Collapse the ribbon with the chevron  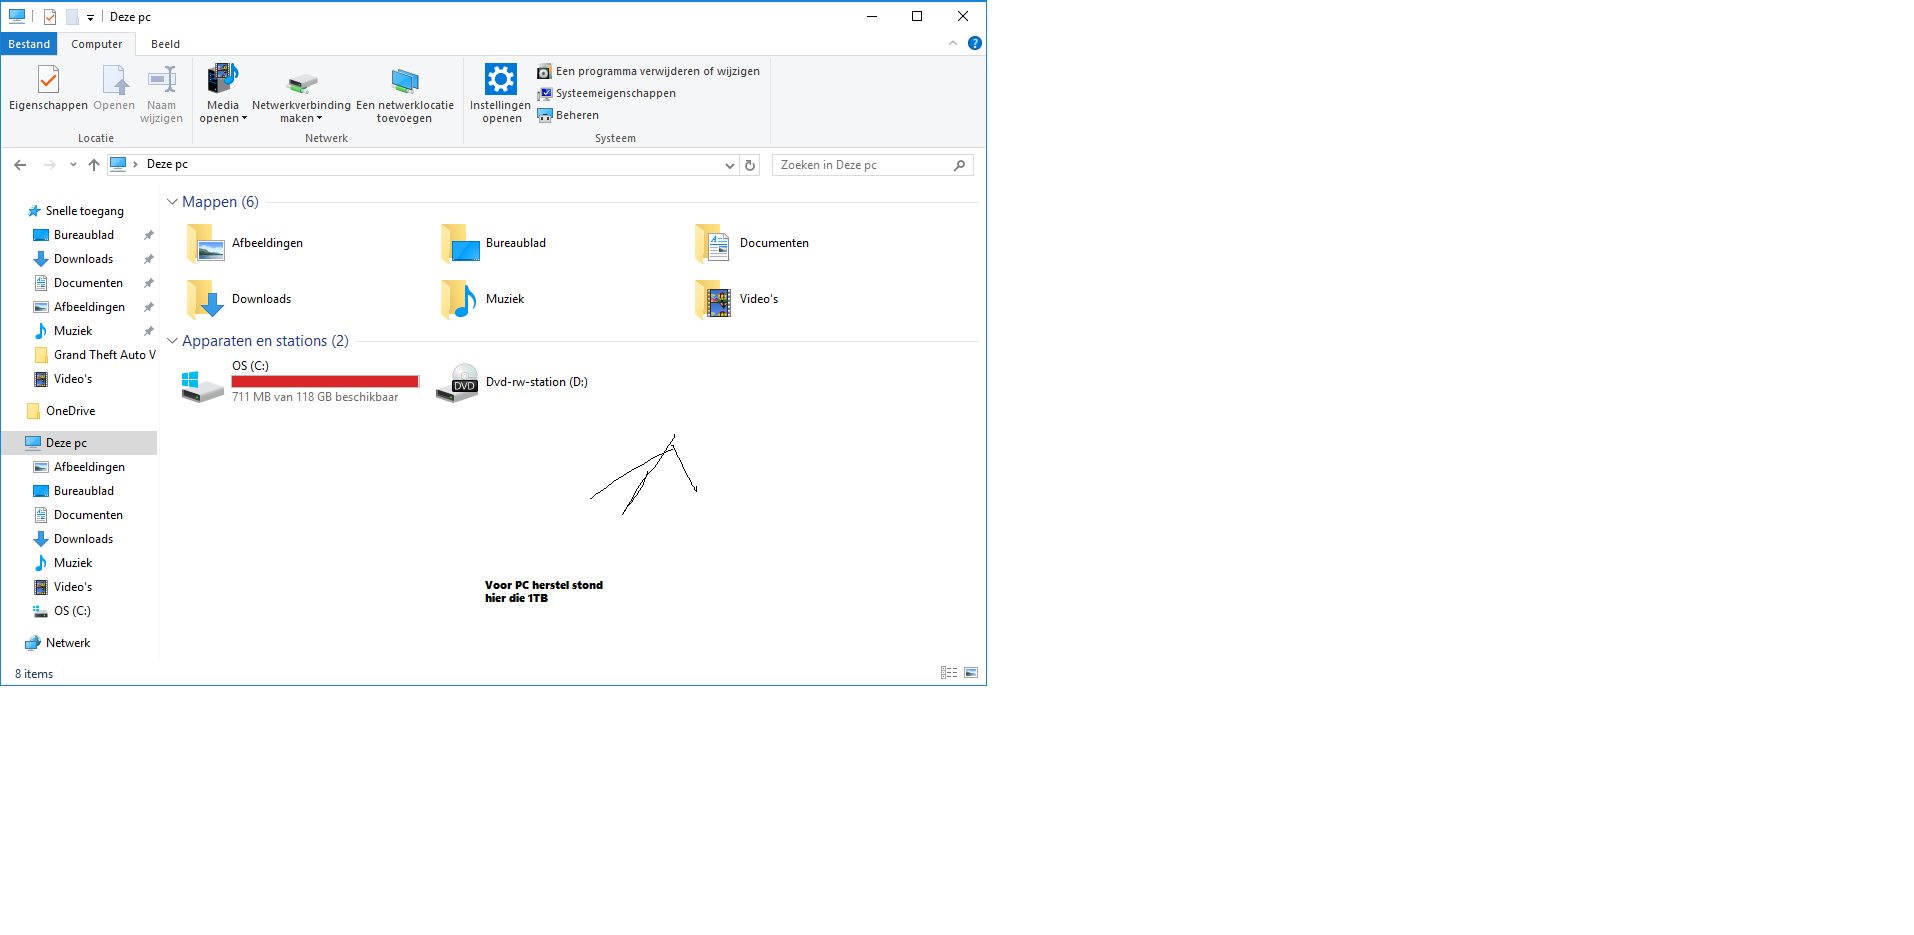(x=953, y=43)
